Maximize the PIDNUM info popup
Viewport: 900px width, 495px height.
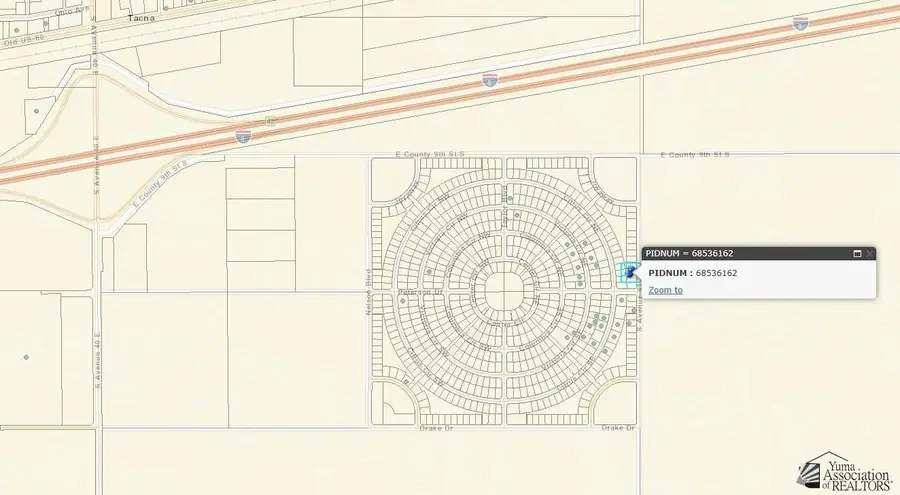(857, 254)
